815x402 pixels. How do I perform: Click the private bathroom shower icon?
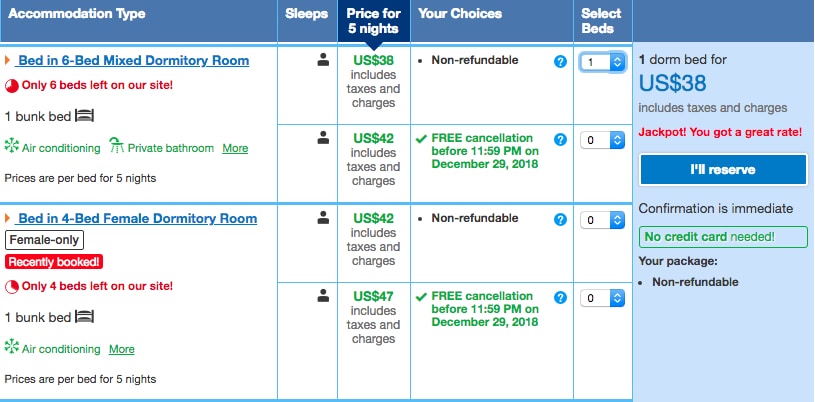coord(116,147)
